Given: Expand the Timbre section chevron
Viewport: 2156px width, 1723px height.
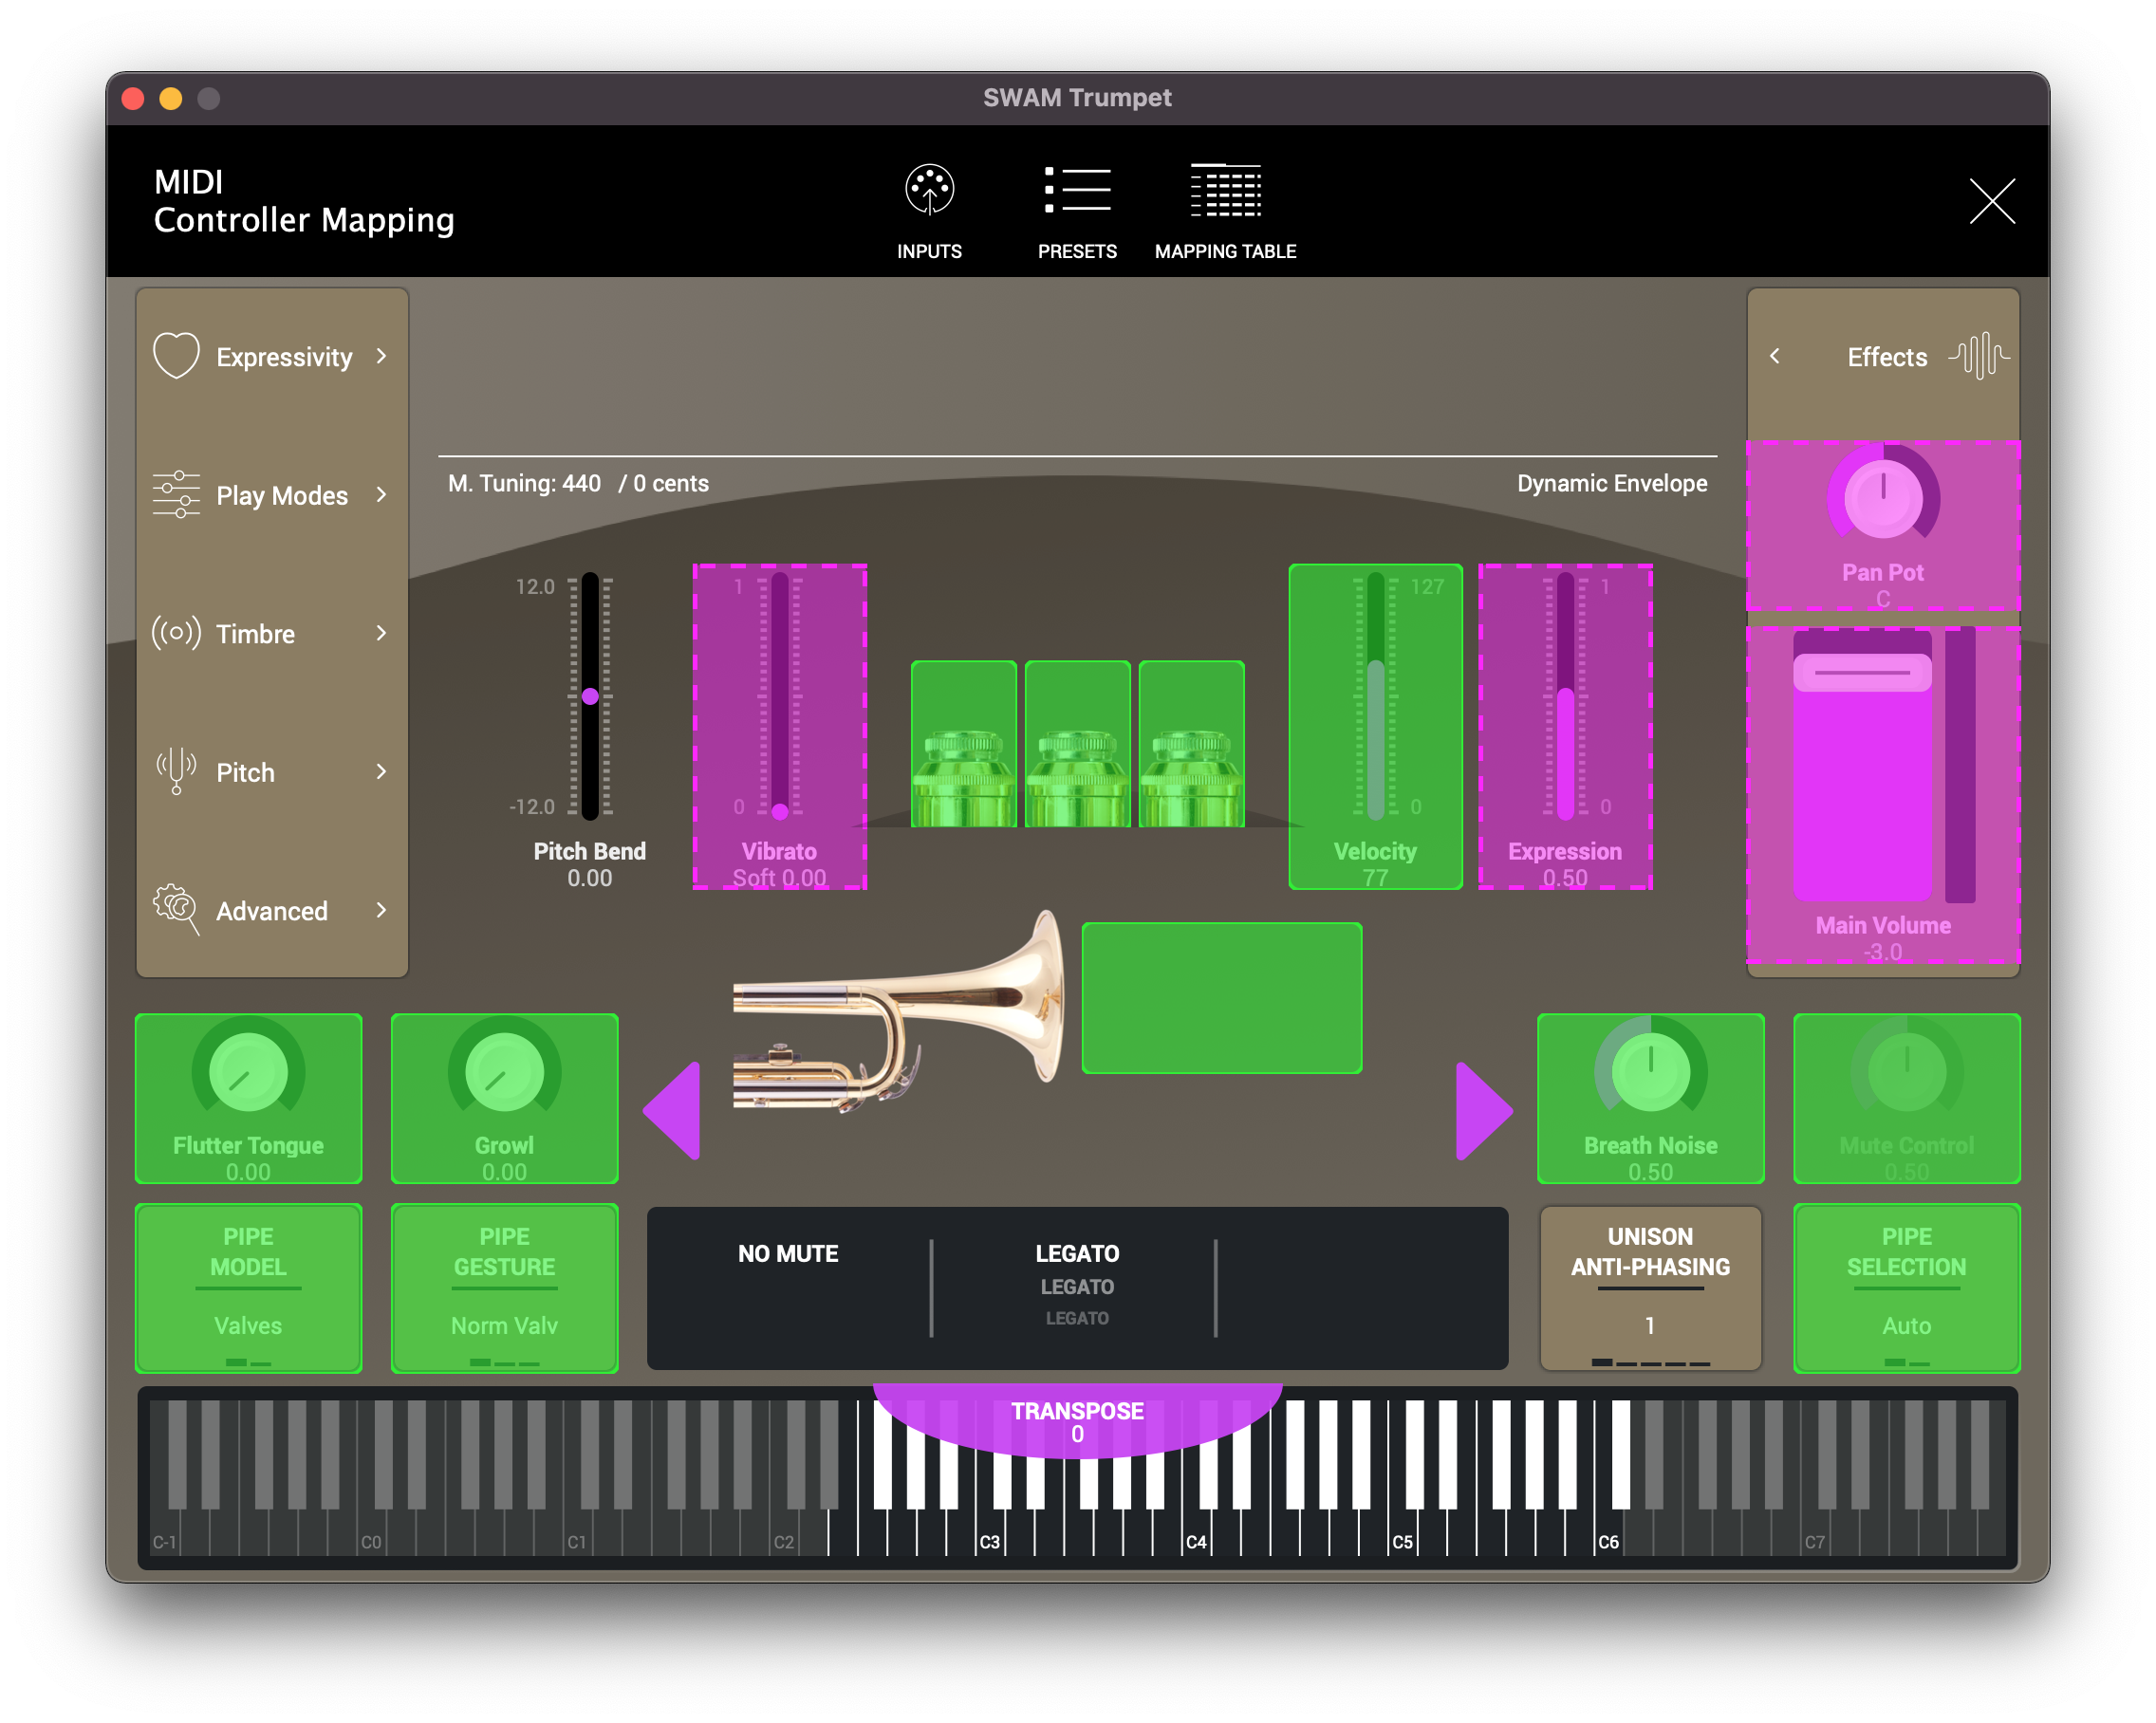Looking at the screenshot, I should click(x=381, y=633).
